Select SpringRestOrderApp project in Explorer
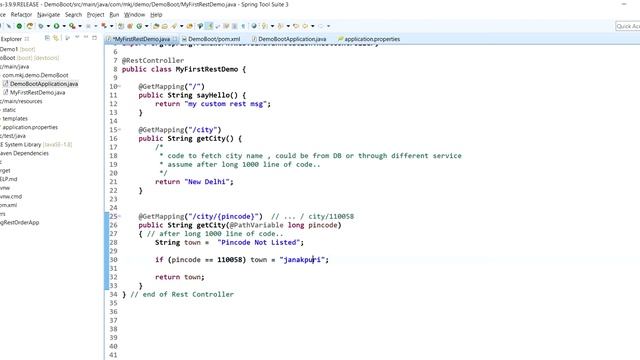The height and width of the screenshot is (360, 640). click(x=20, y=222)
